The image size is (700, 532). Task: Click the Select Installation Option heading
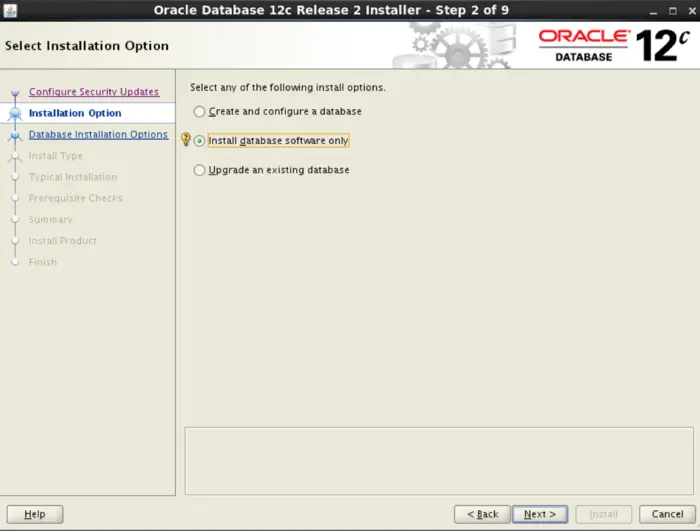pos(87,46)
